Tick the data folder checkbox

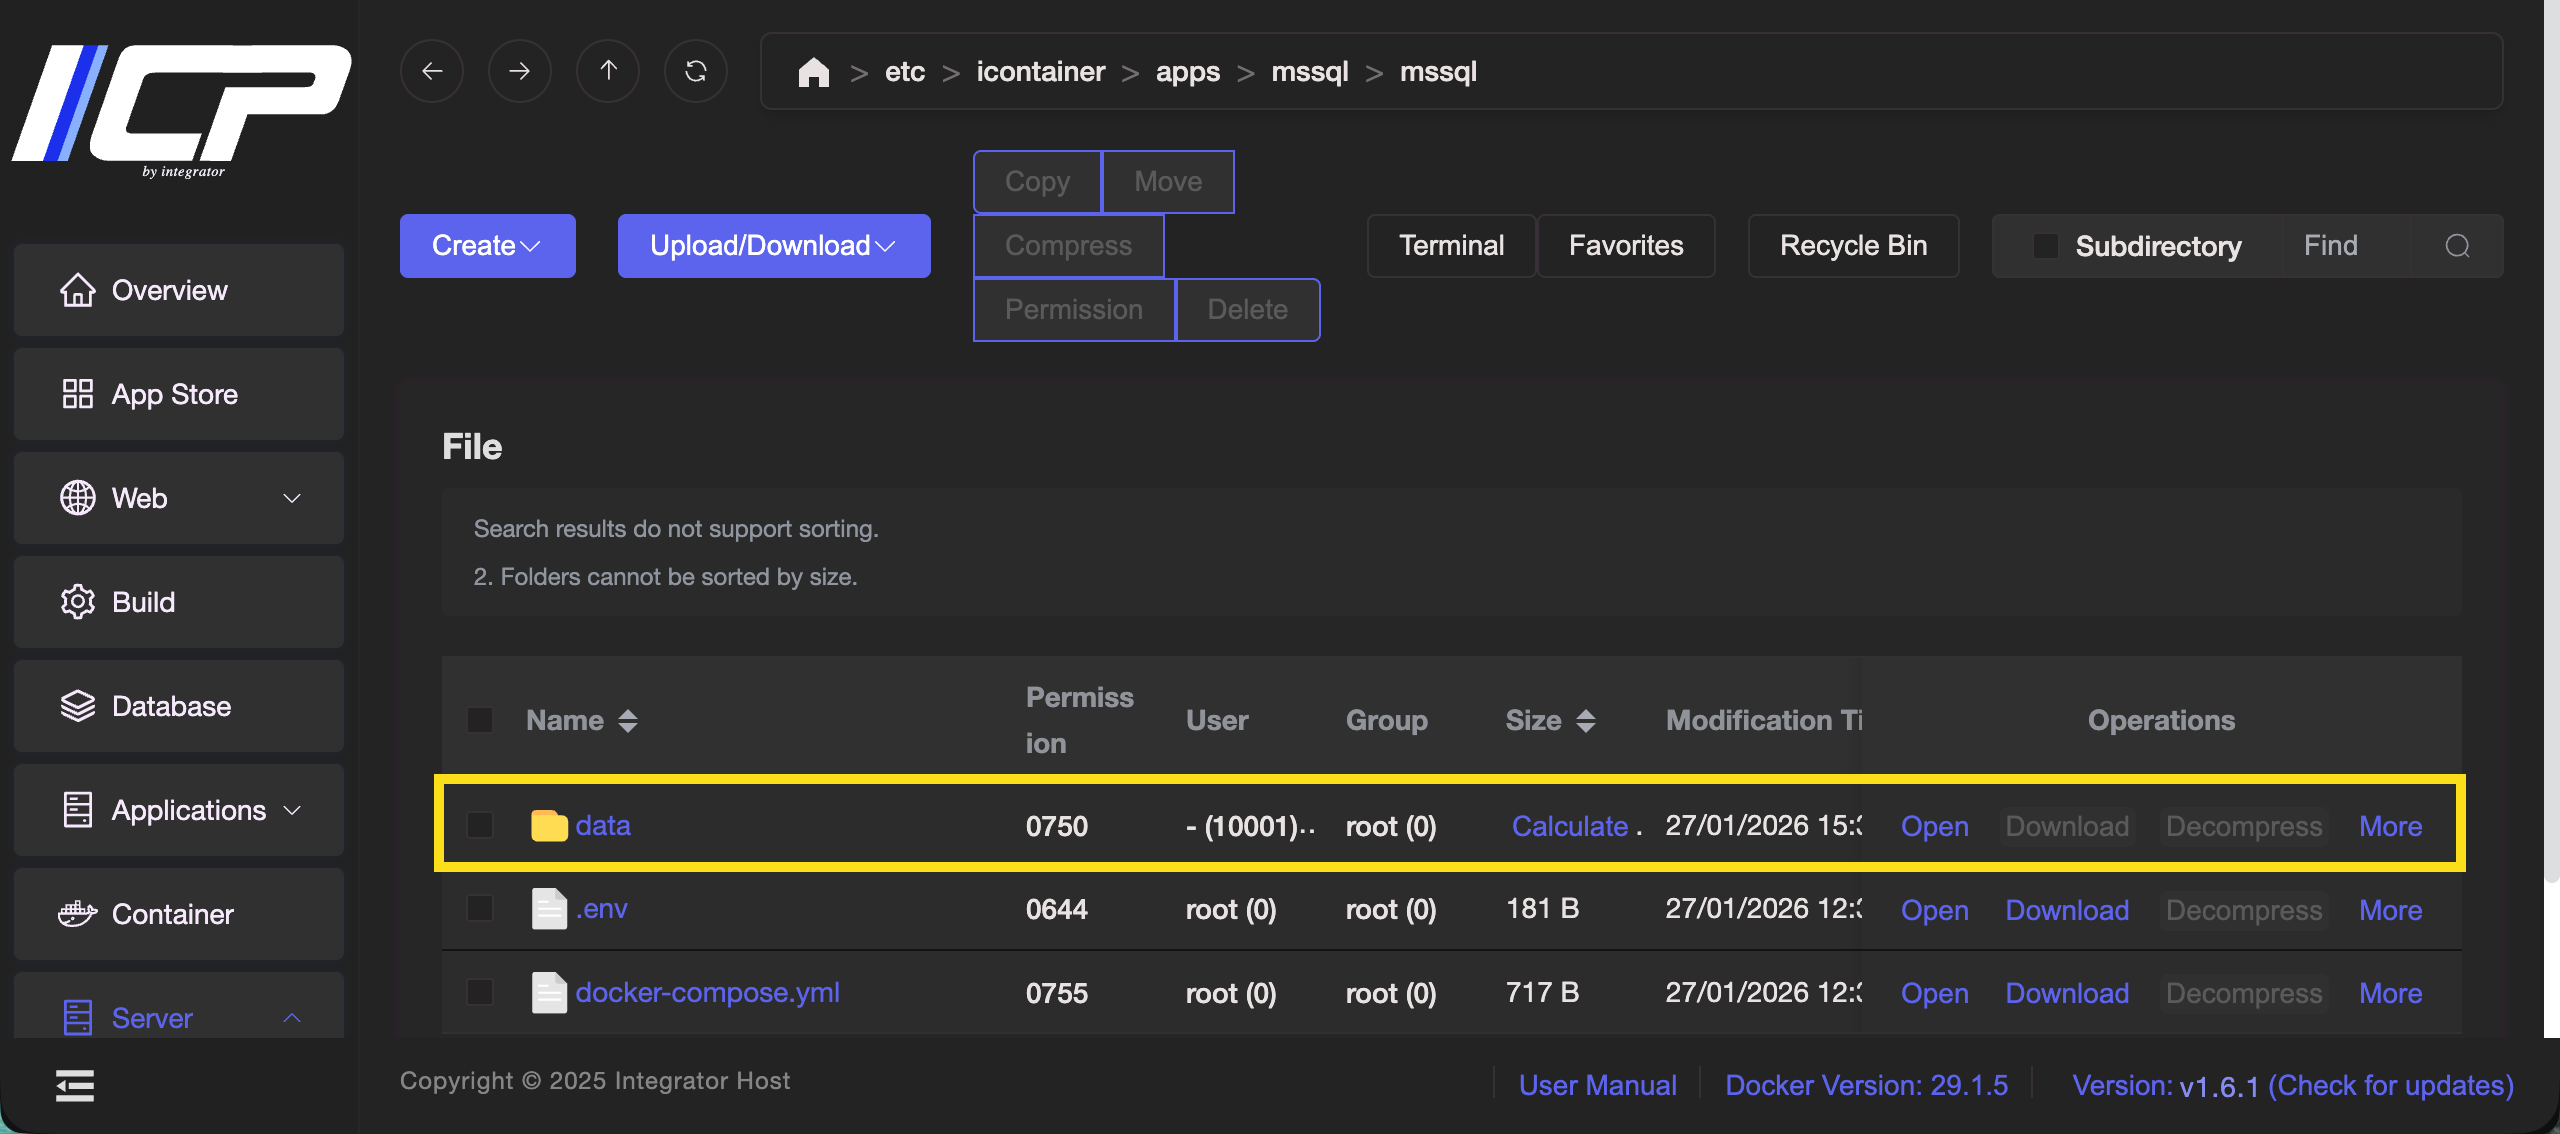[x=480, y=825]
